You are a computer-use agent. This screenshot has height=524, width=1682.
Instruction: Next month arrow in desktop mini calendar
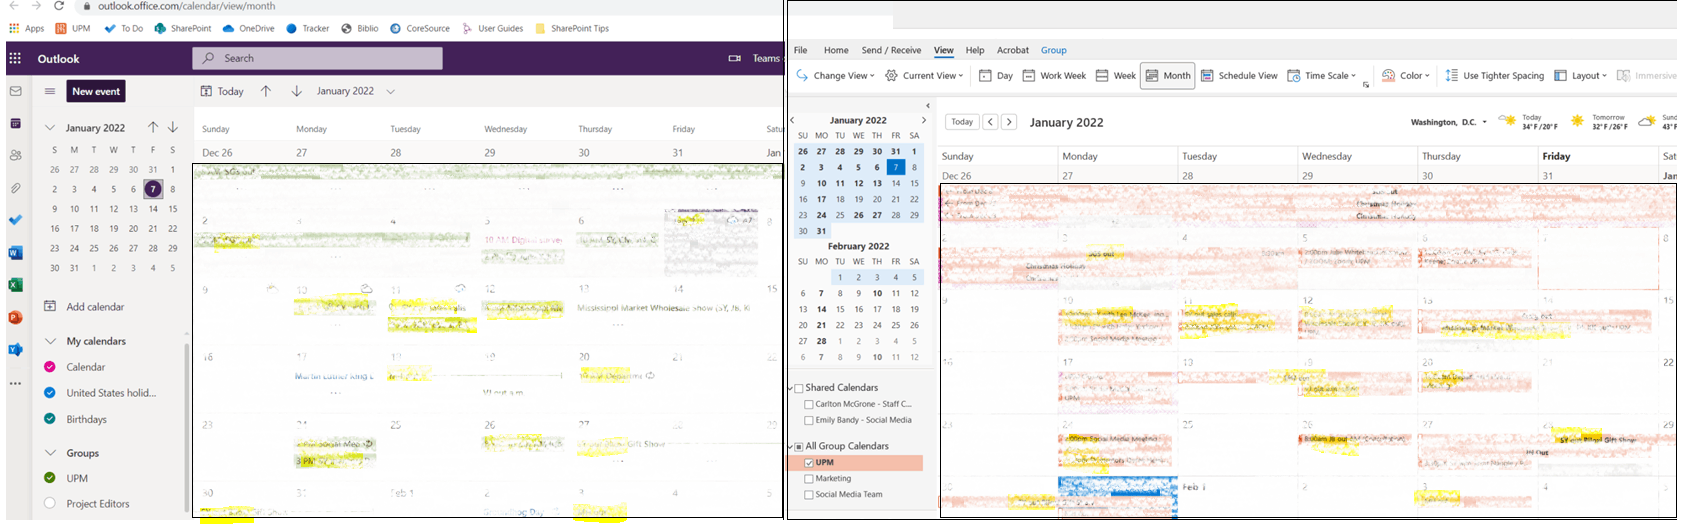[x=923, y=120]
